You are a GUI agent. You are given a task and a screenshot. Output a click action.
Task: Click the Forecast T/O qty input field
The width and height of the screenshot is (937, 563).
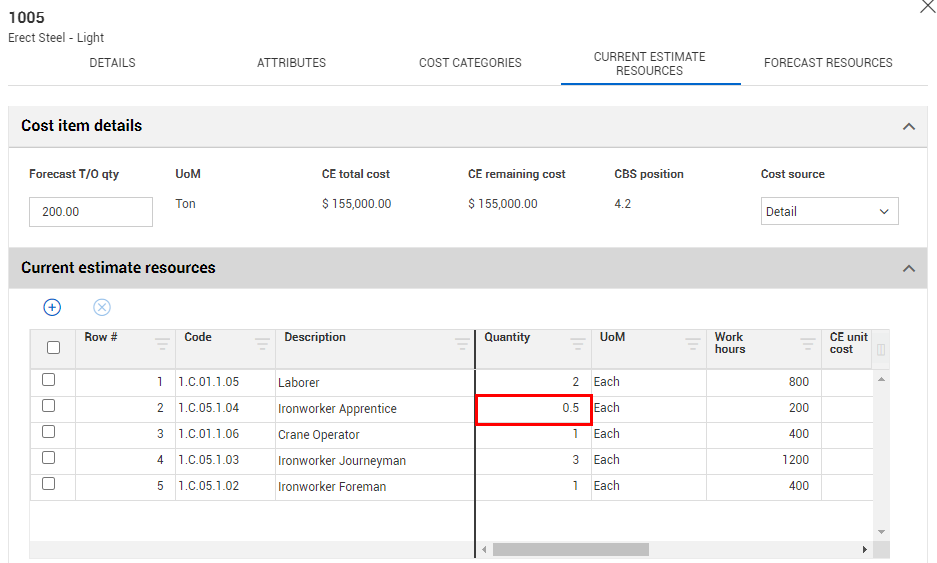coord(91,212)
